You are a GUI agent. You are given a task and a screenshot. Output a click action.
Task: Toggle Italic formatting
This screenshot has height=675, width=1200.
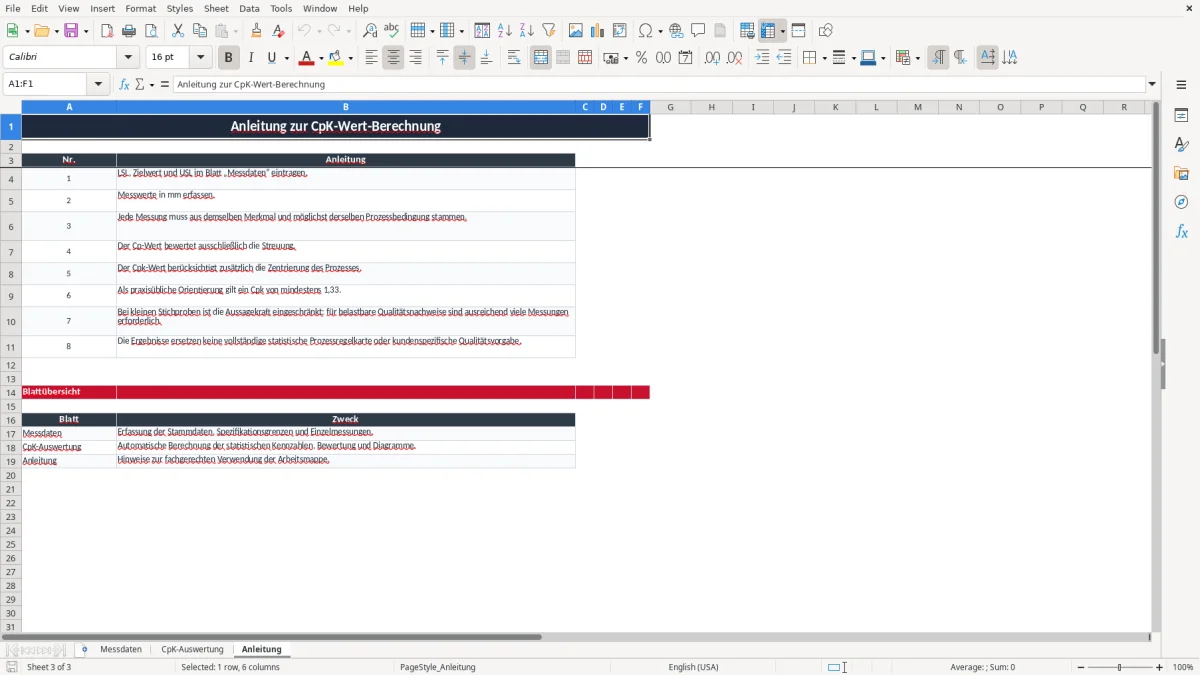(x=251, y=58)
